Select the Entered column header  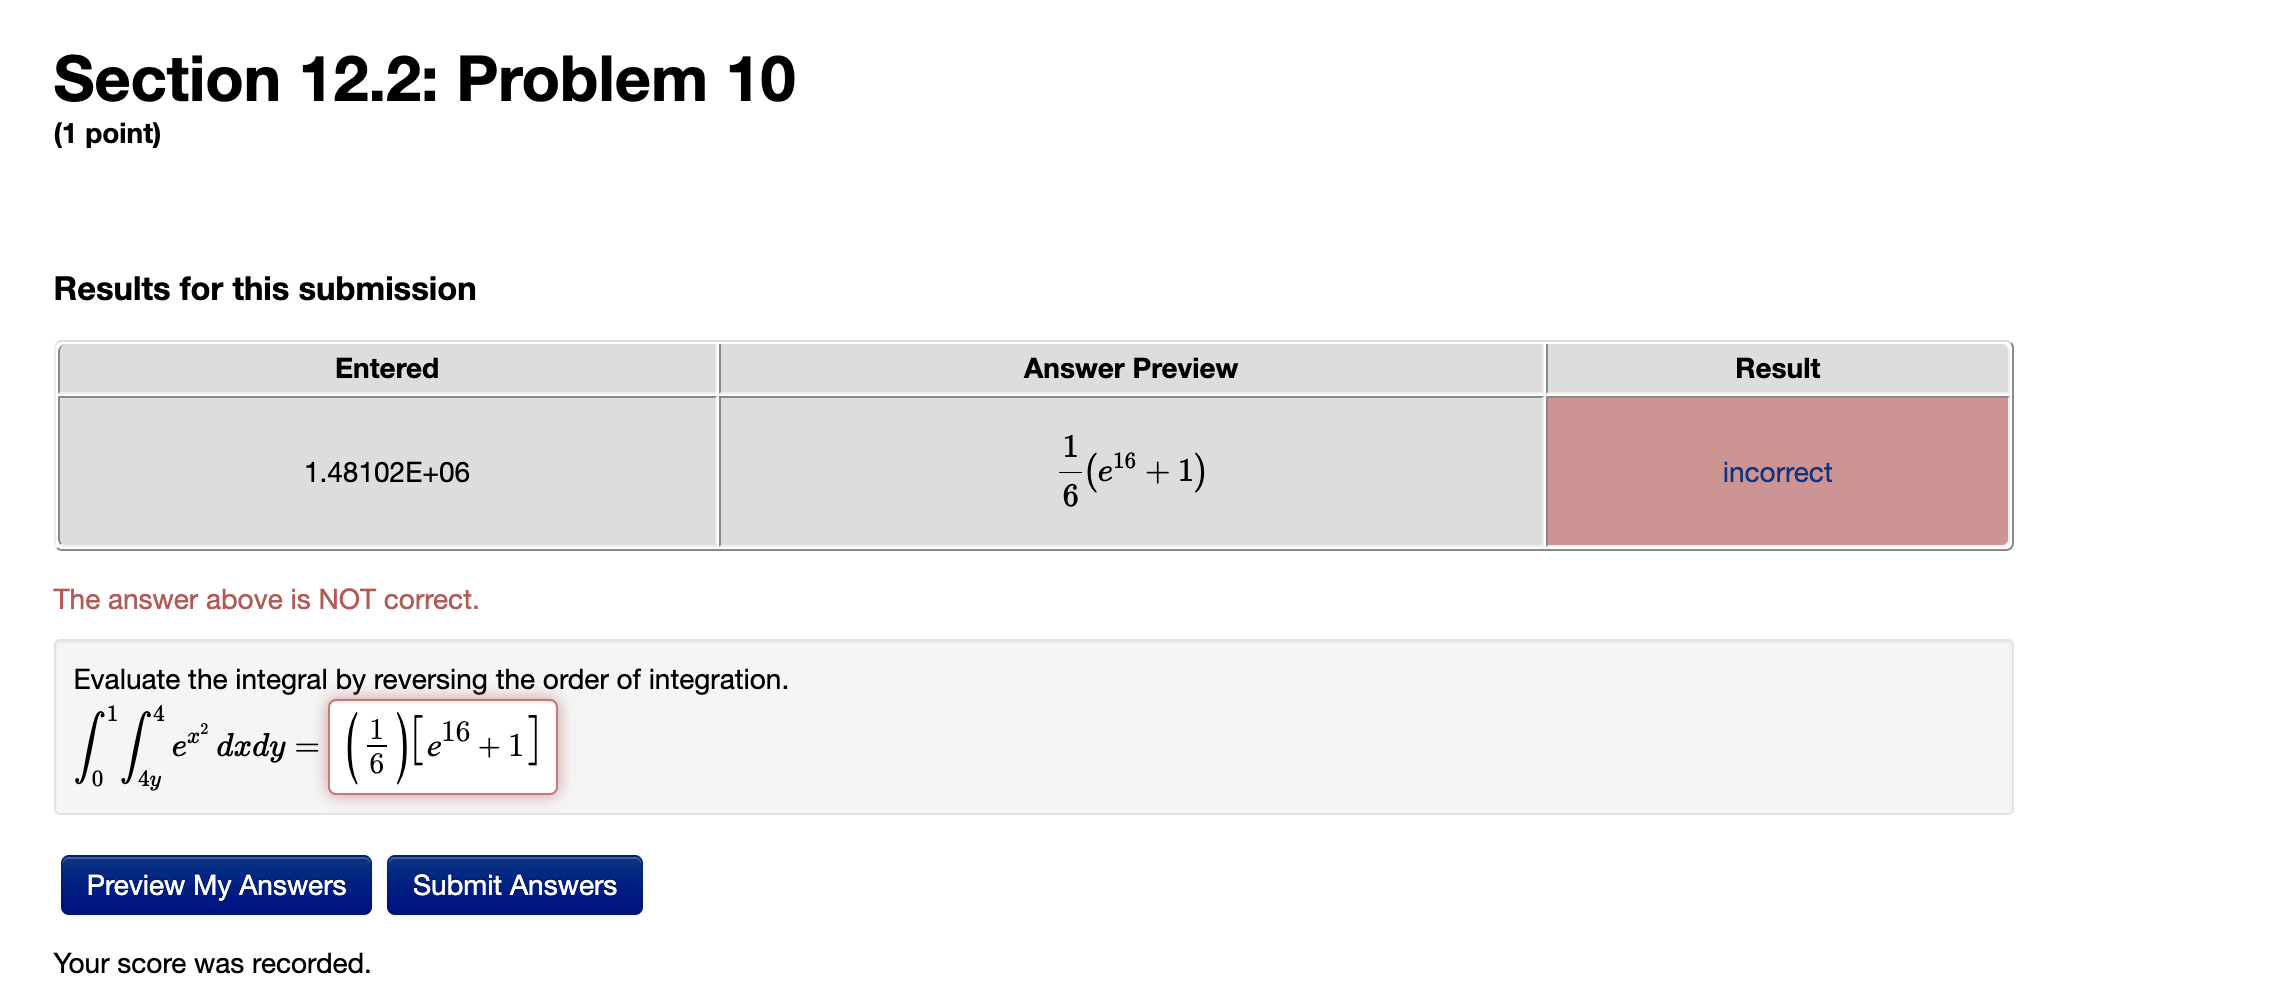[386, 368]
